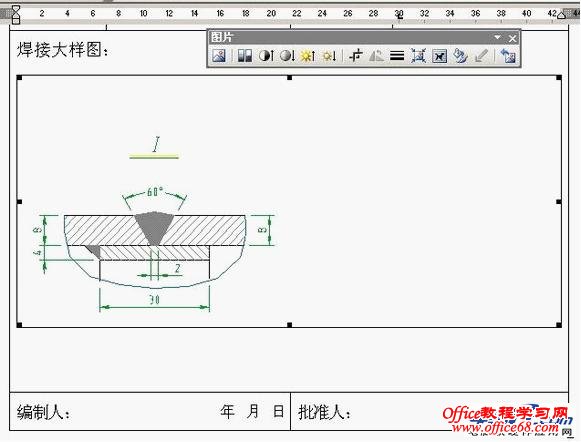The width and height of the screenshot is (581, 442).
Task: Click ruler mark 20
Action: pos(271,13)
